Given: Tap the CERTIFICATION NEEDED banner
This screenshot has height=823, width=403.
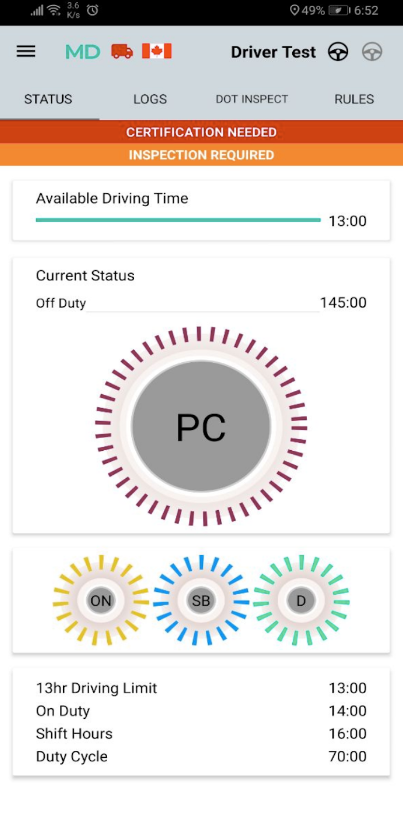Looking at the screenshot, I should point(202,132).
